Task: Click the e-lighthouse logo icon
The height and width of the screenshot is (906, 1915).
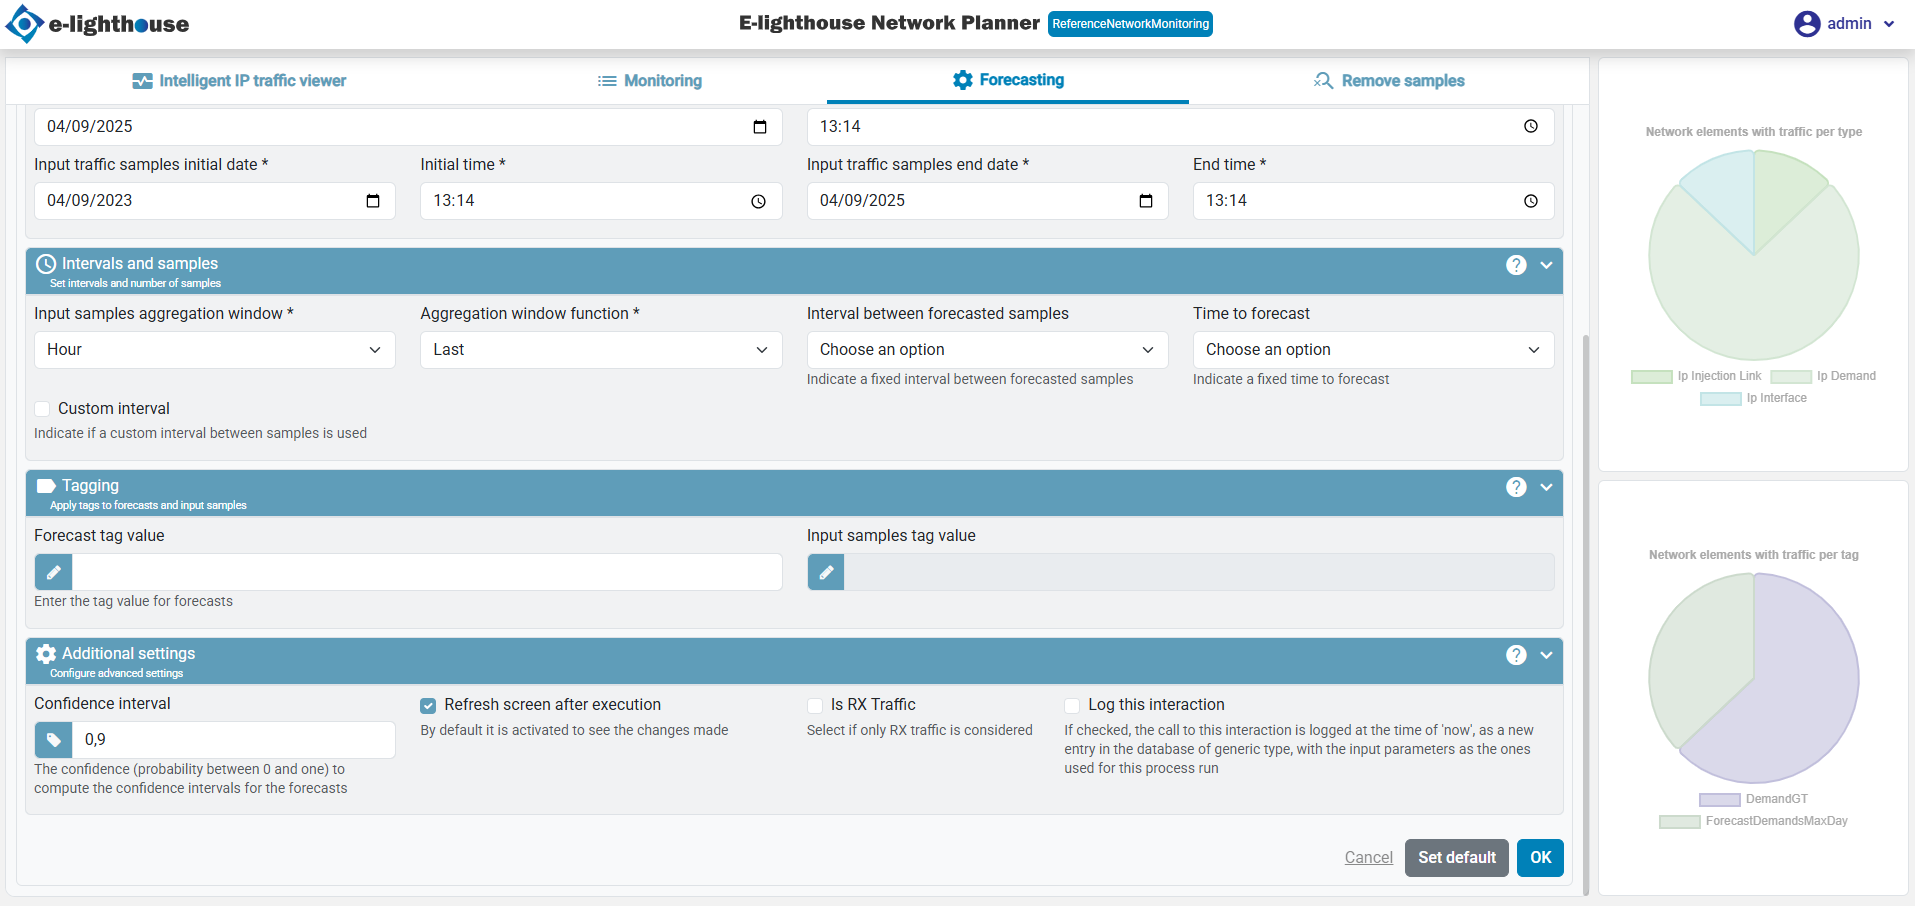Action: [x=24, y=24]
